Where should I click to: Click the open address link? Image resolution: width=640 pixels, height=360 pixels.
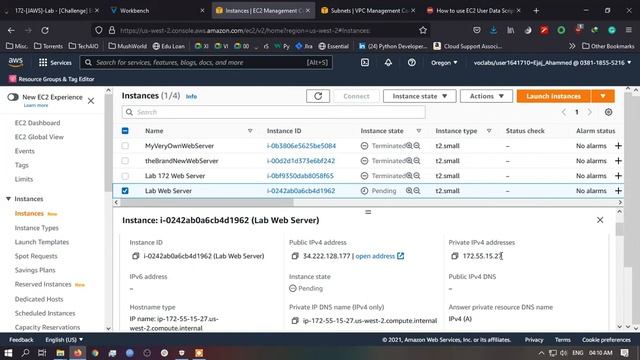point(380,256)
